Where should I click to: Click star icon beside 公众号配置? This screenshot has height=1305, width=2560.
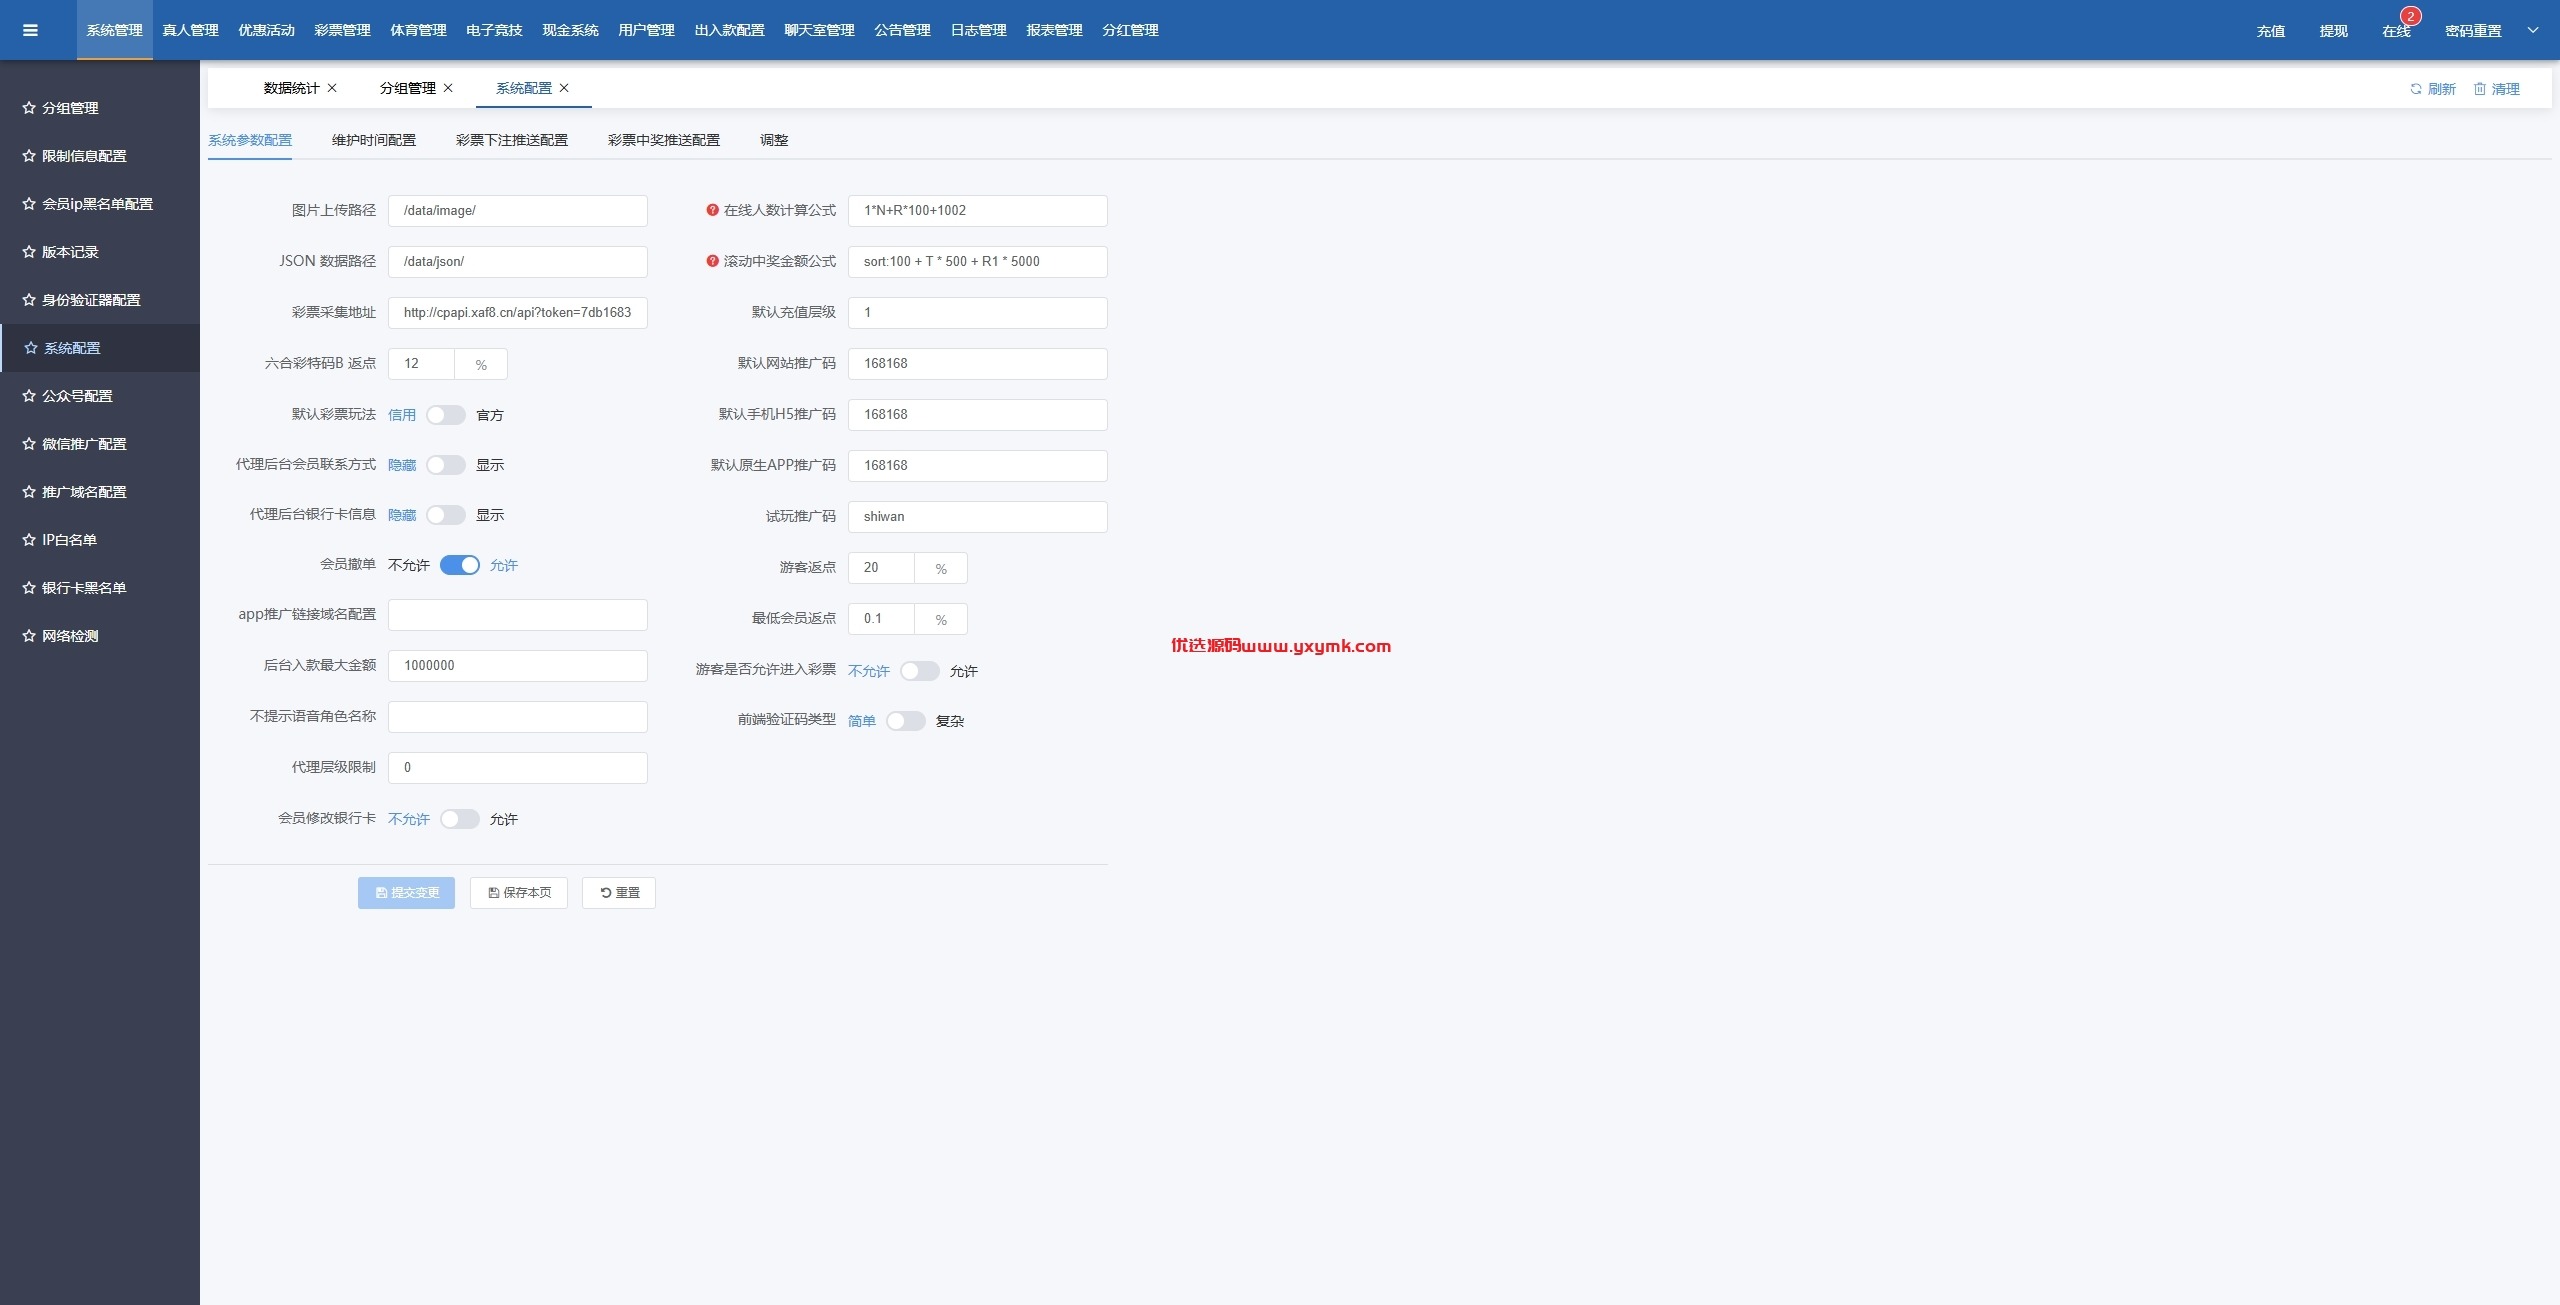click(x=29, y=396)
